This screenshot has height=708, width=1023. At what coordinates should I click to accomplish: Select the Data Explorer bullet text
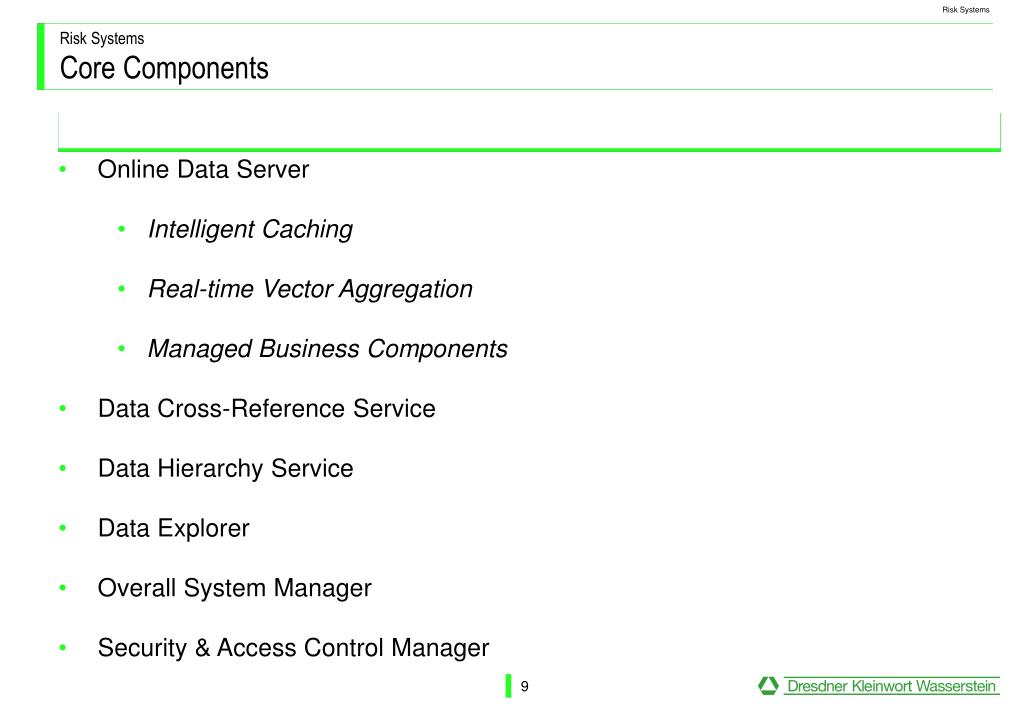[174, 529]
